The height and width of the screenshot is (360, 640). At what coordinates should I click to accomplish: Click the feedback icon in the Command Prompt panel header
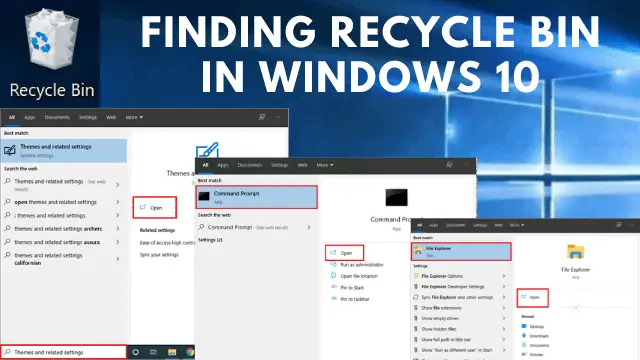(x=449, y=165)
